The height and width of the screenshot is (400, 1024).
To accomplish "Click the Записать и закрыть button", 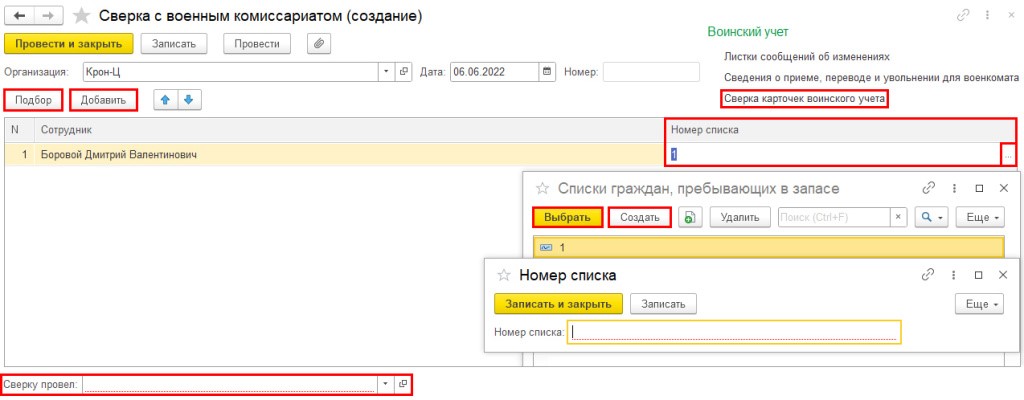I will point(558,304).
